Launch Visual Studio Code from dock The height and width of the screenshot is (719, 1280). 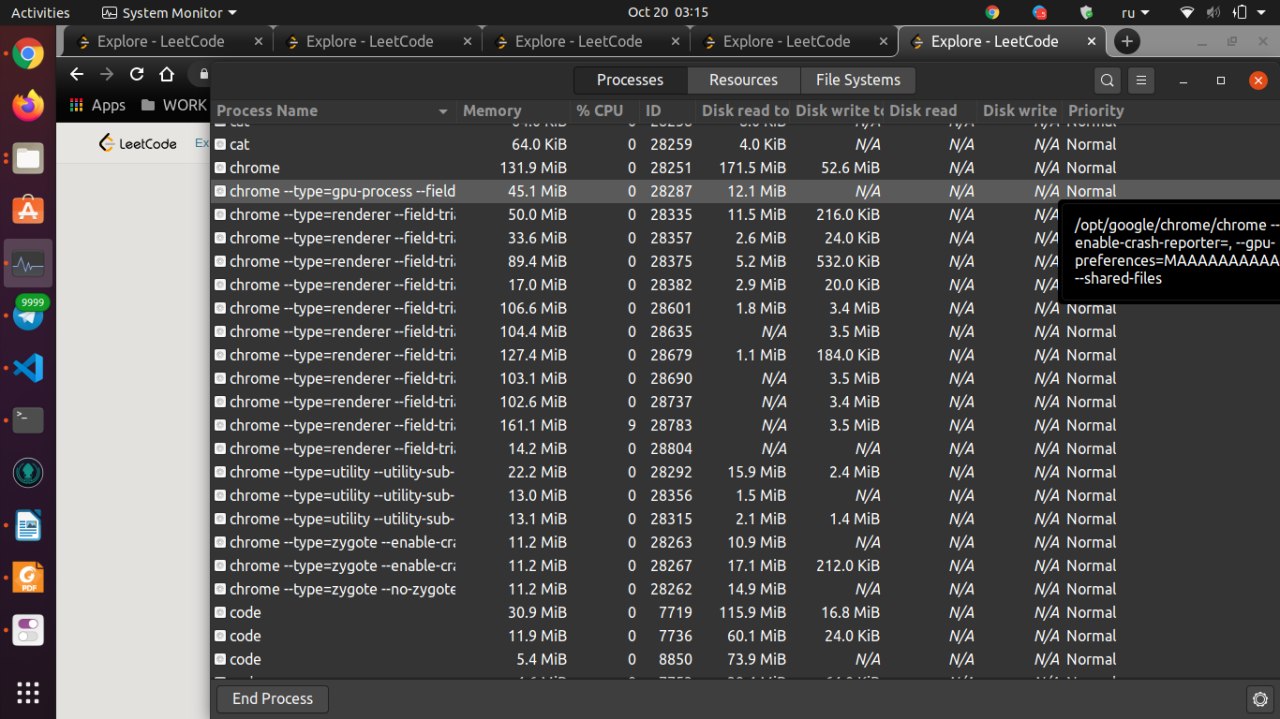pyautogui.click(x=28, y=368)
